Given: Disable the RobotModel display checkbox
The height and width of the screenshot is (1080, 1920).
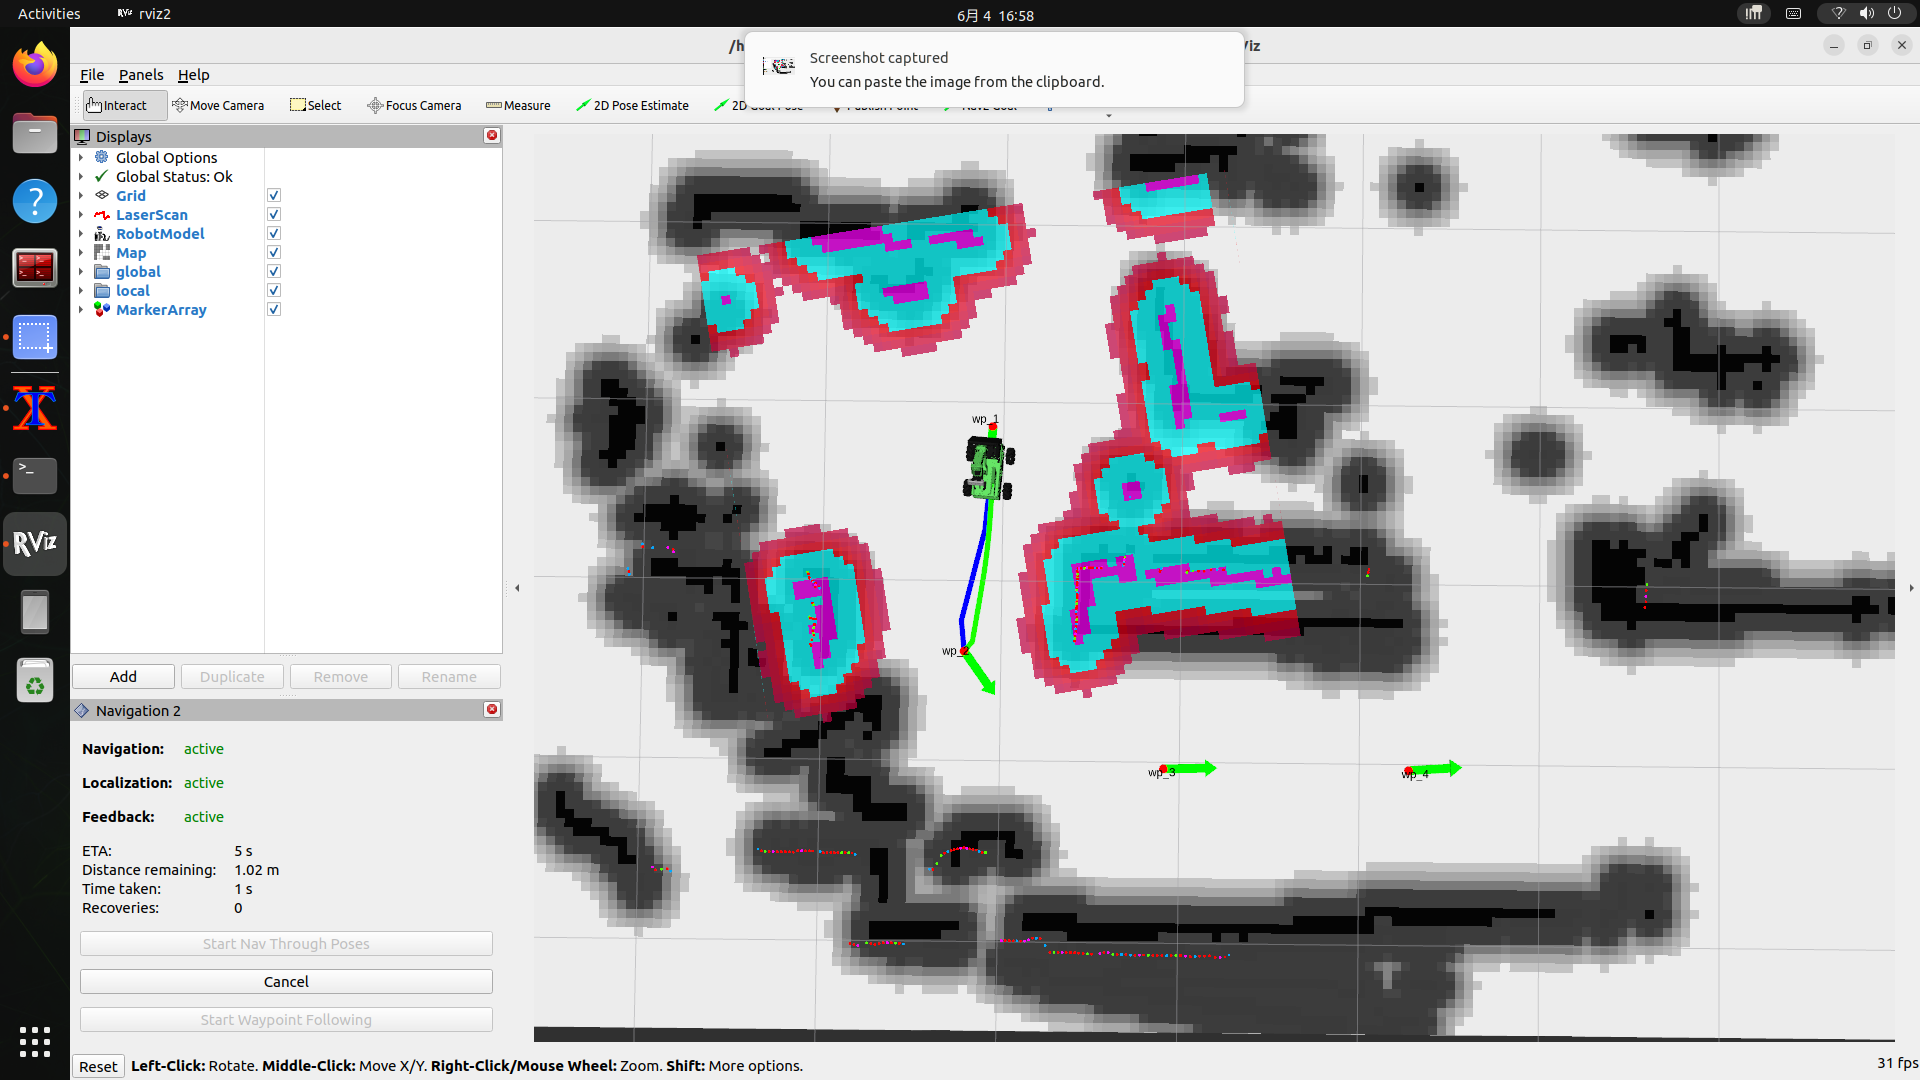Looking at the screenshot, I should click(x=274, y=233).
